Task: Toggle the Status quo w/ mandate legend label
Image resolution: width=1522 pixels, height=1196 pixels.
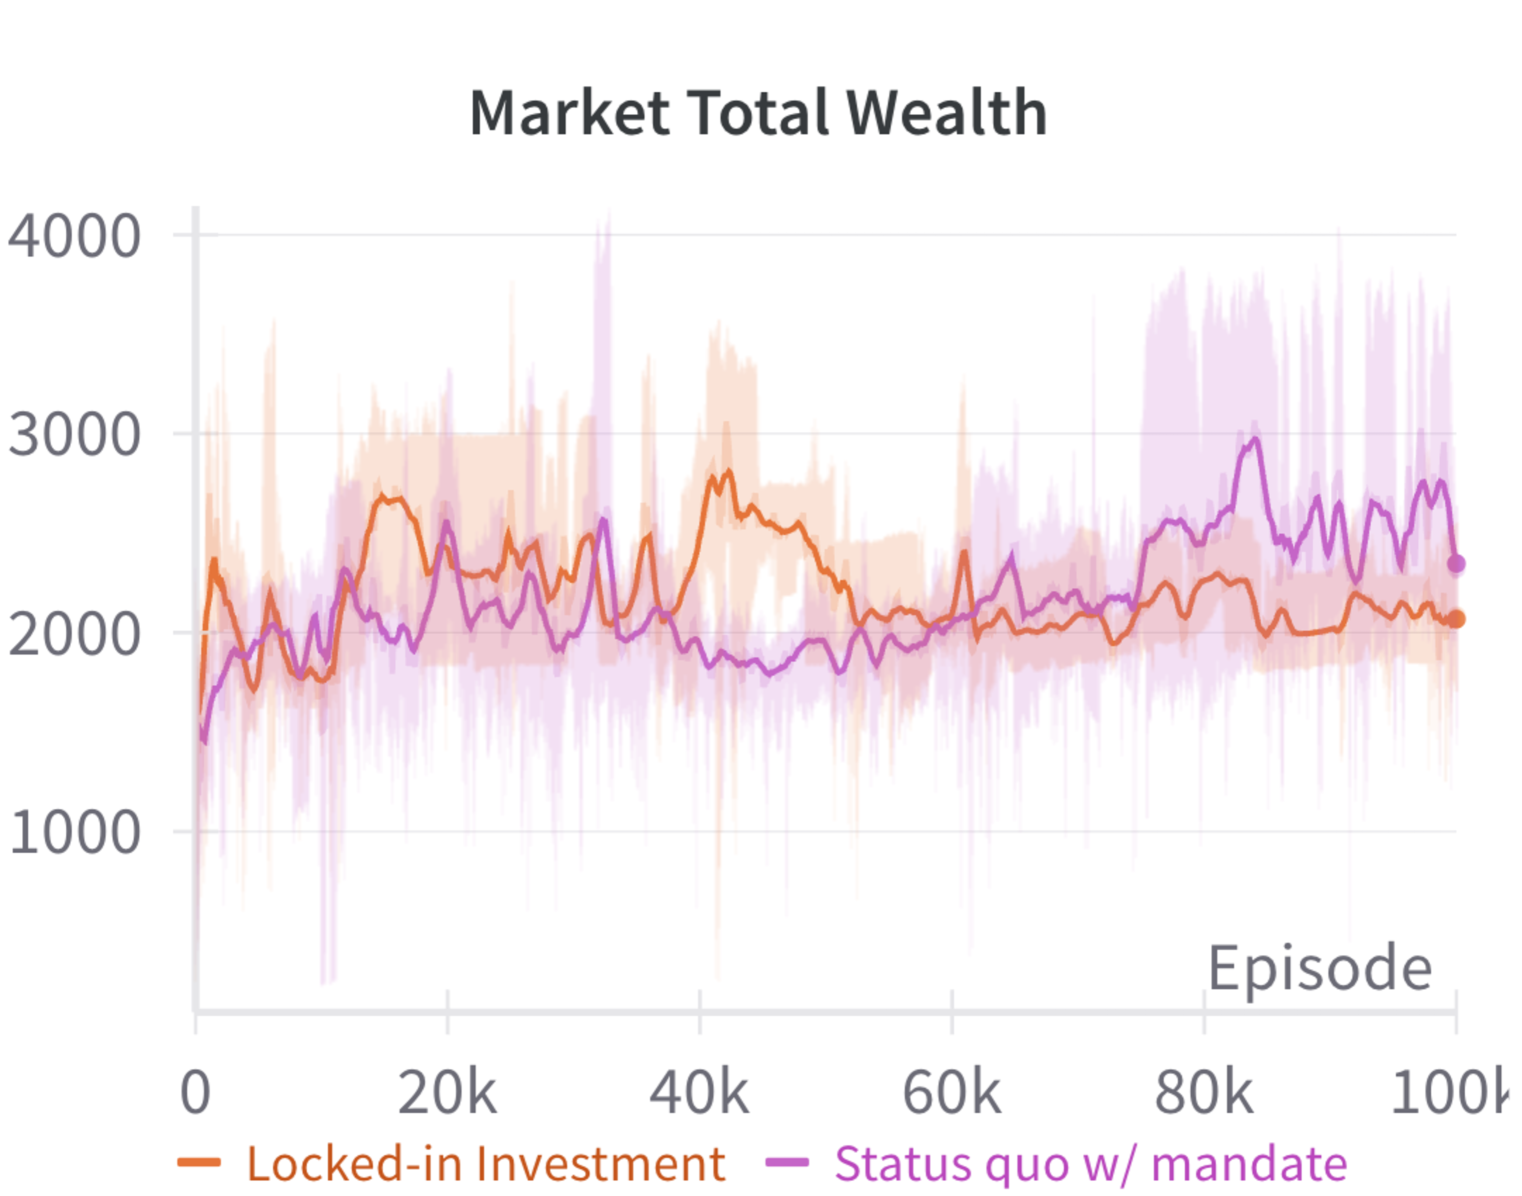Action: click(x=1091, y=1164)
